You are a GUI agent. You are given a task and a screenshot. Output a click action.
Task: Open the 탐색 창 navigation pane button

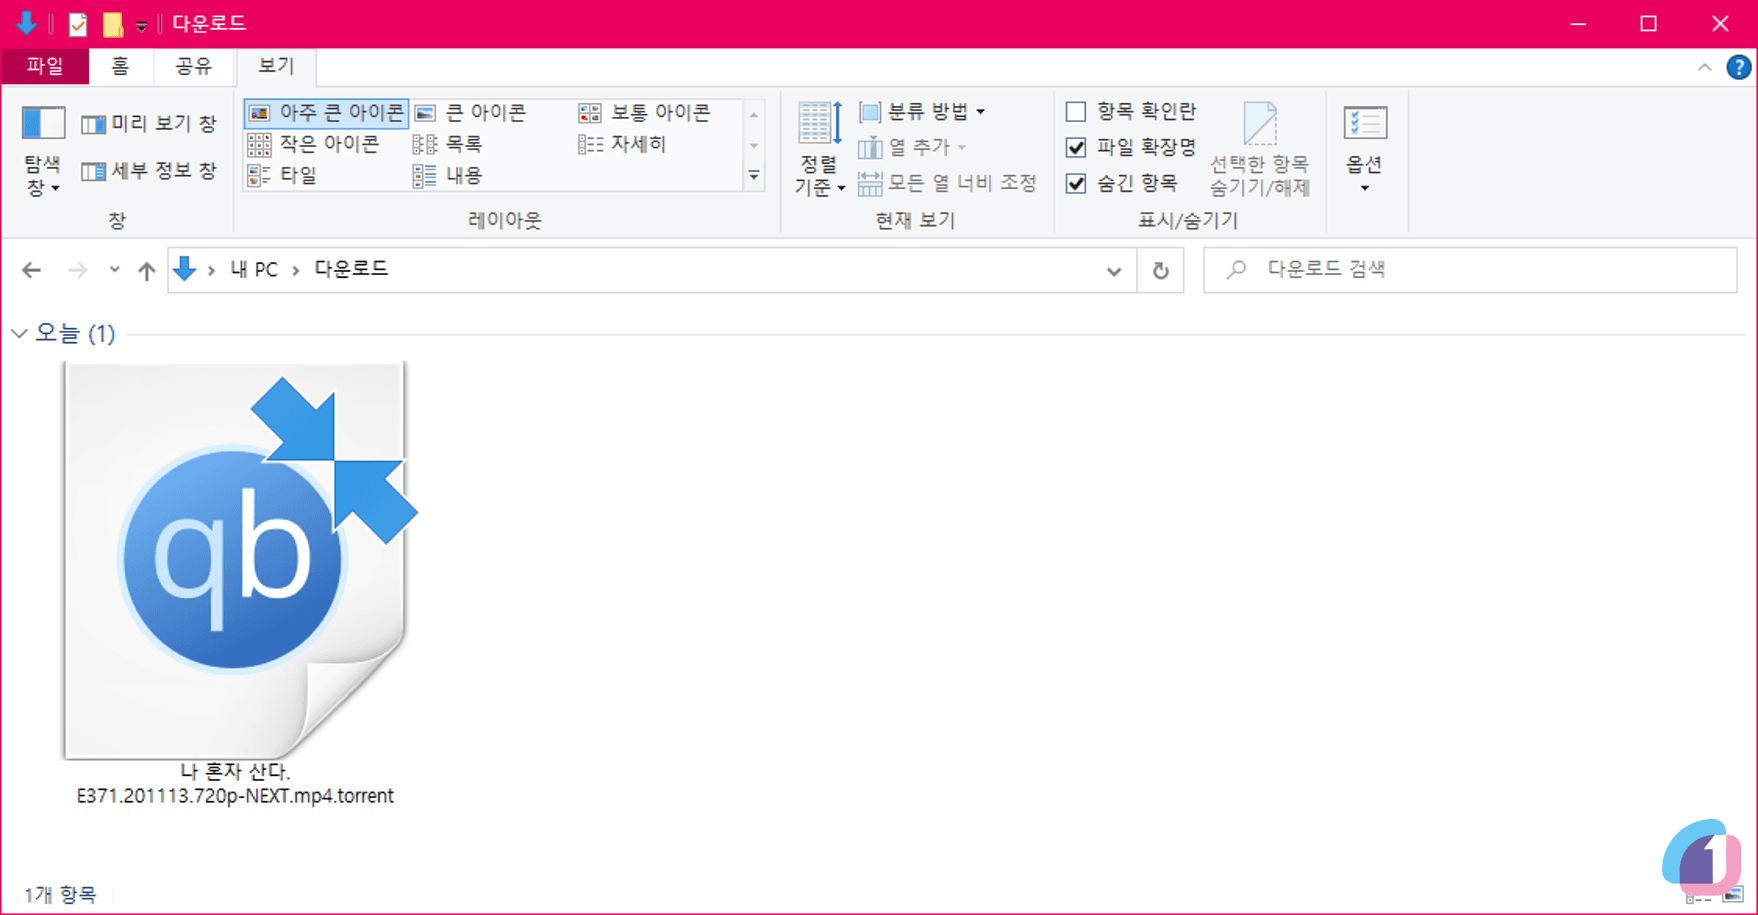(x=43, y=150)
